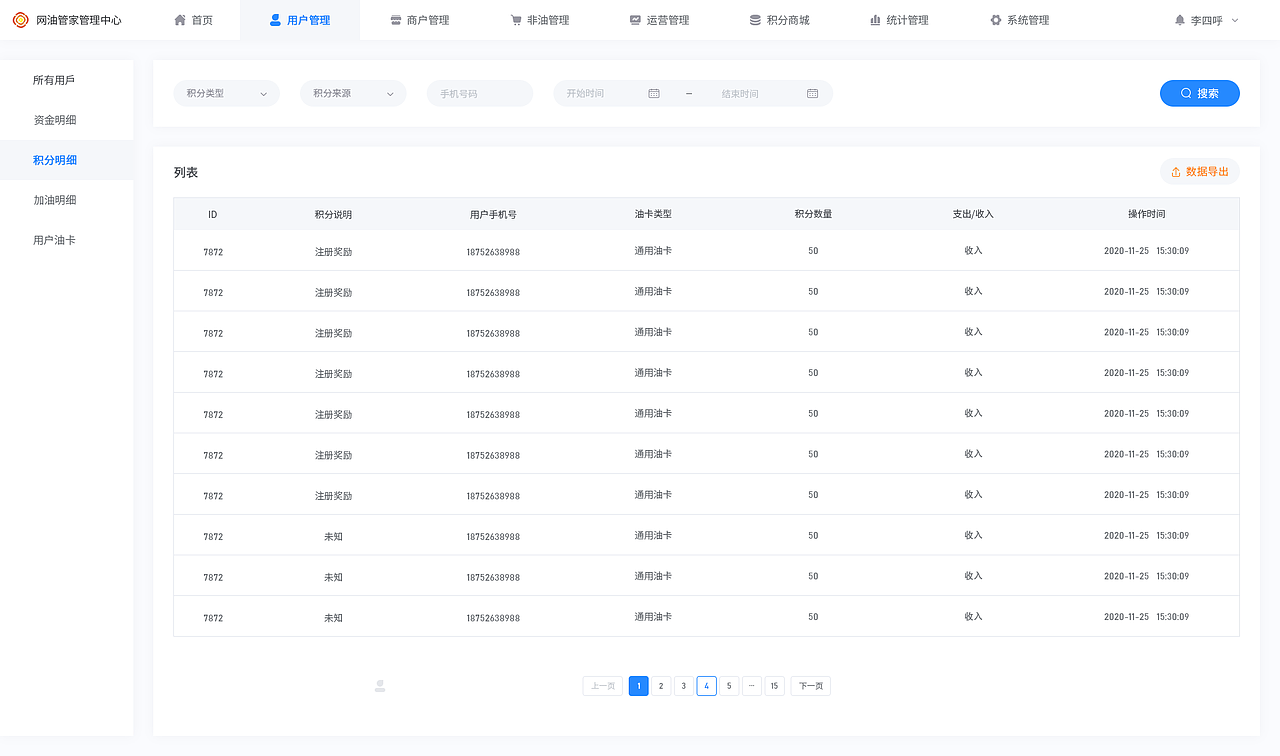The height and width of the screenshot is (756, 1280).
Task: Click the 下一页 pagination button
Action: tap(811, 686)
